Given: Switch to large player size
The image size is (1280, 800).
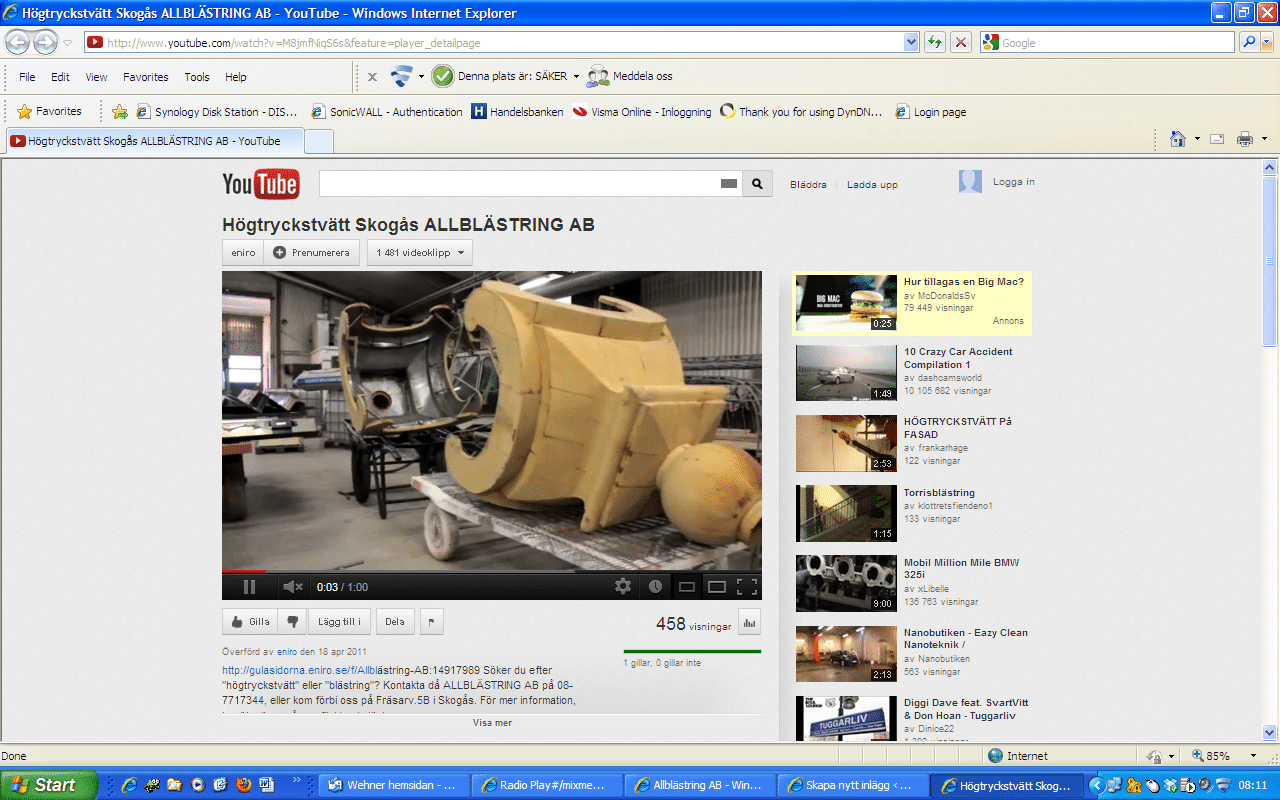Looking at the screenshot, I should point(717,587).
